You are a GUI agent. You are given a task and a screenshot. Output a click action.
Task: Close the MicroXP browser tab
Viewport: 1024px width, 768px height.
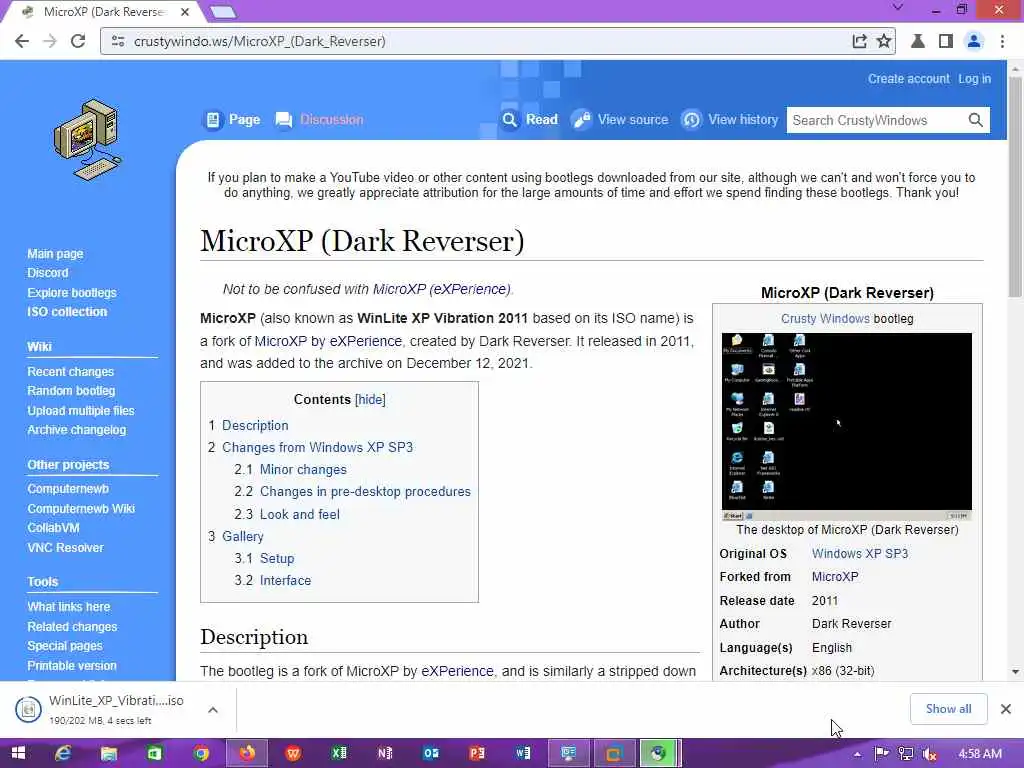185,12
